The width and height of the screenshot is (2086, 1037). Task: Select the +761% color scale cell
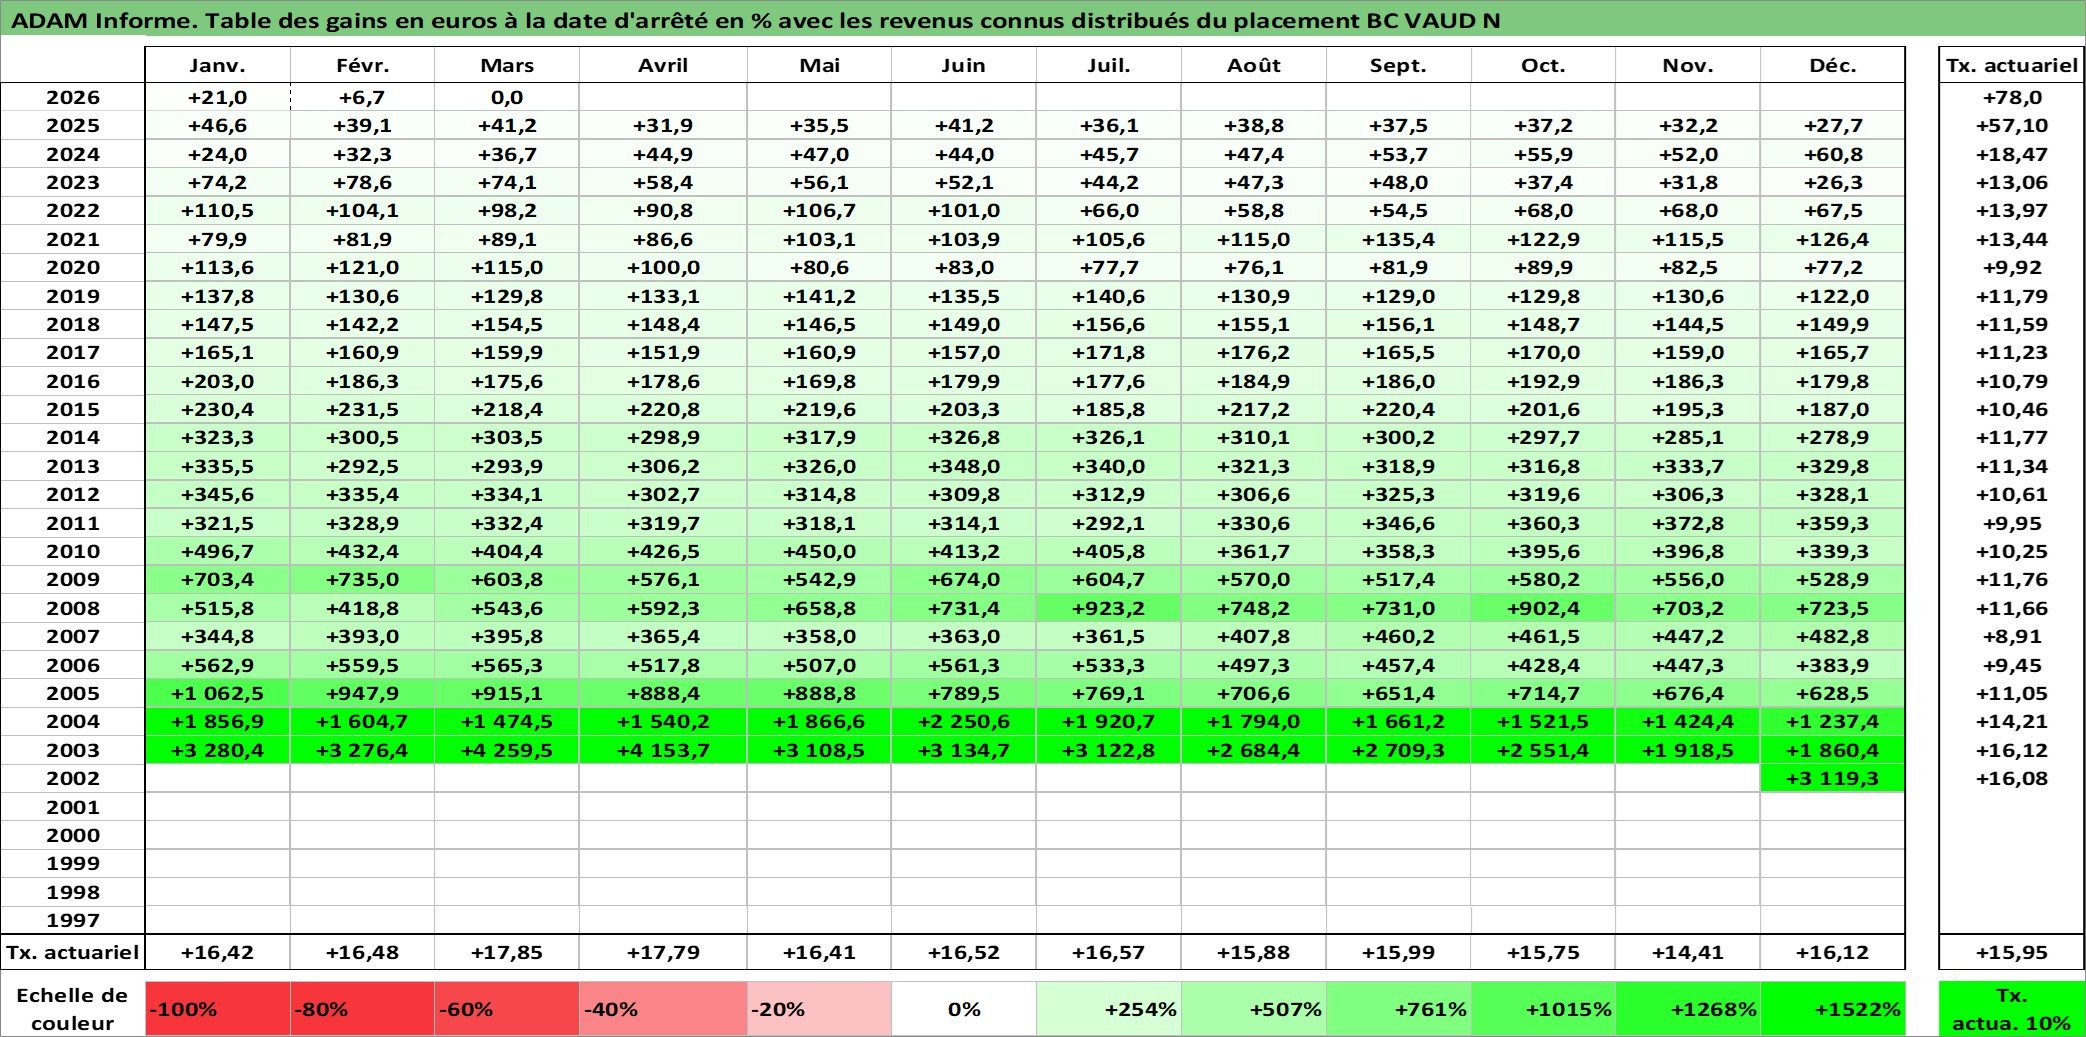1399,1009
